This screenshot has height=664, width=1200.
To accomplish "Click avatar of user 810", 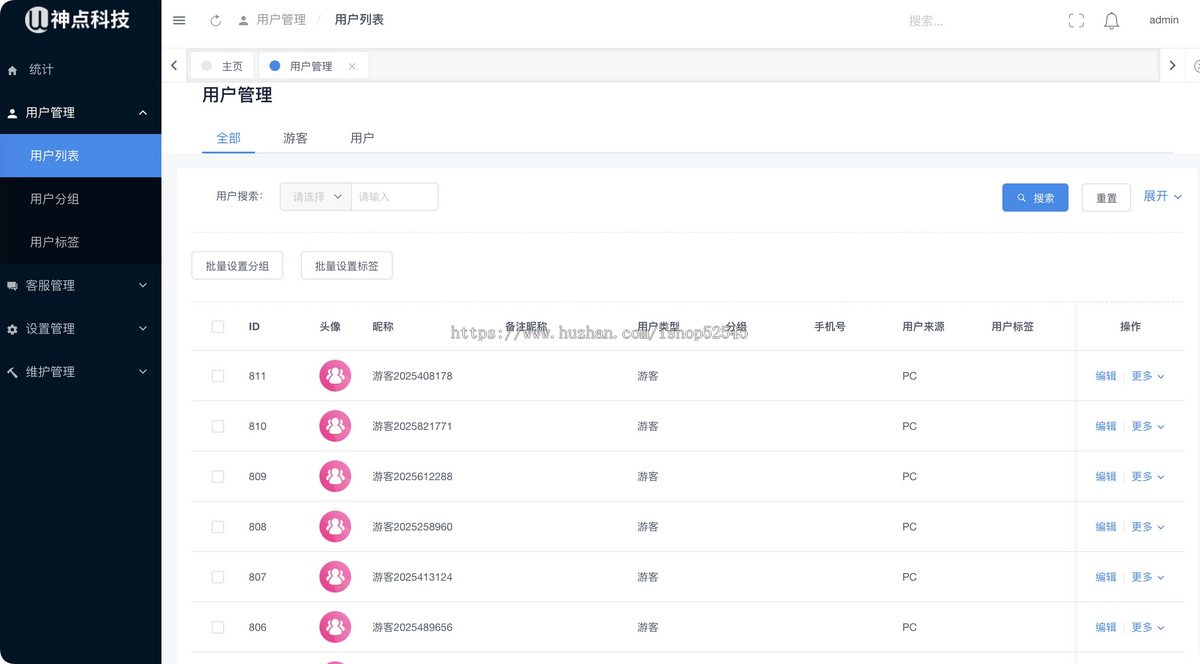I will pos(335,426).
